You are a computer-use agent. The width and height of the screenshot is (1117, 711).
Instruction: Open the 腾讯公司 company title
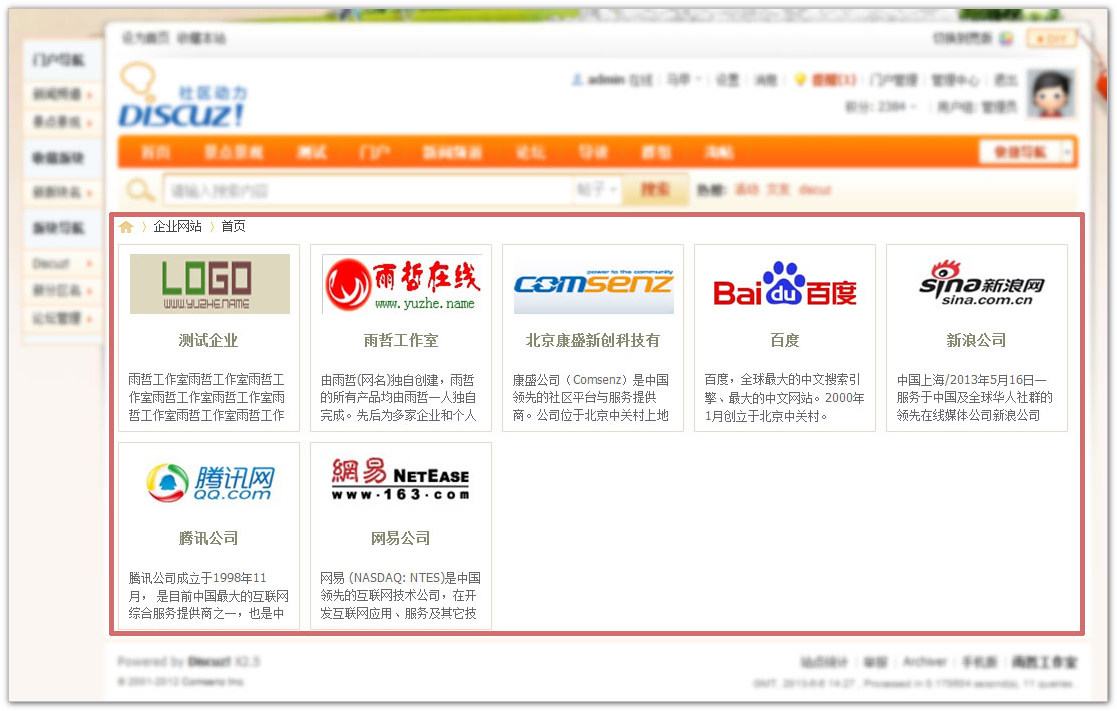coord(208,539)
